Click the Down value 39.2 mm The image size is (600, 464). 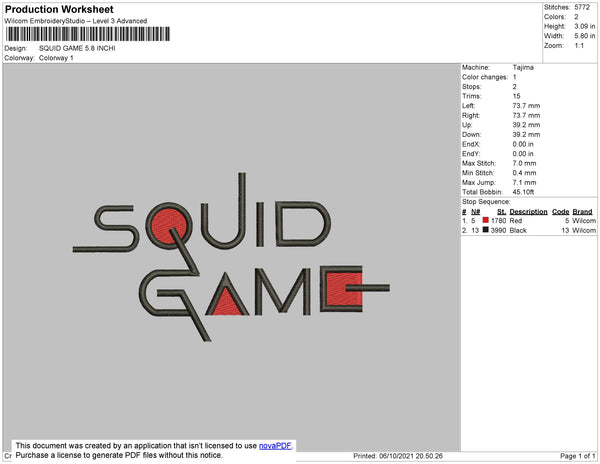click(526, 134)
